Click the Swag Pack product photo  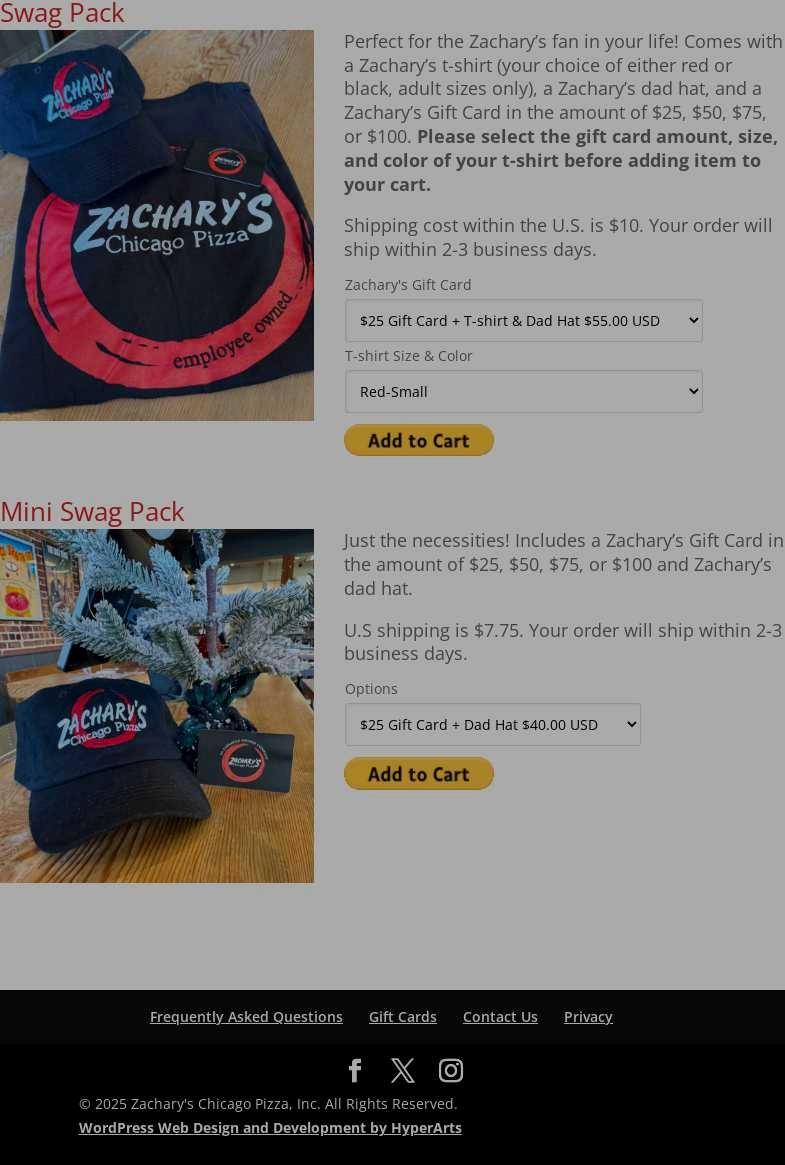point(157,225)
